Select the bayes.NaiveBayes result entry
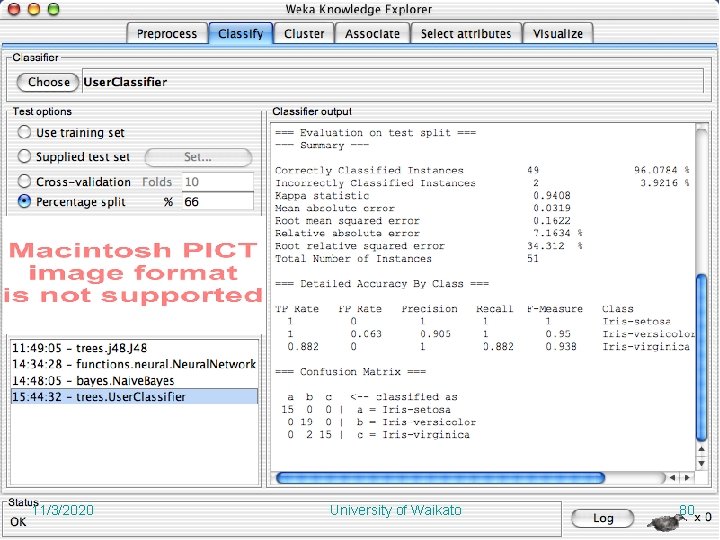 tap(134, 381)
